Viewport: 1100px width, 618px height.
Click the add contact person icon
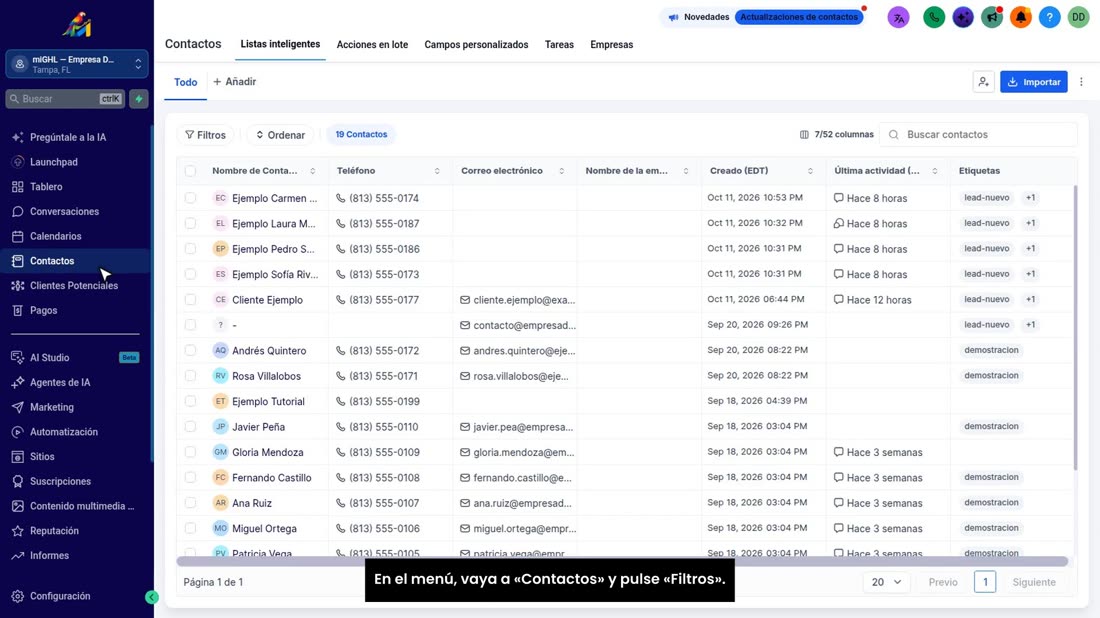click(984, 82)
